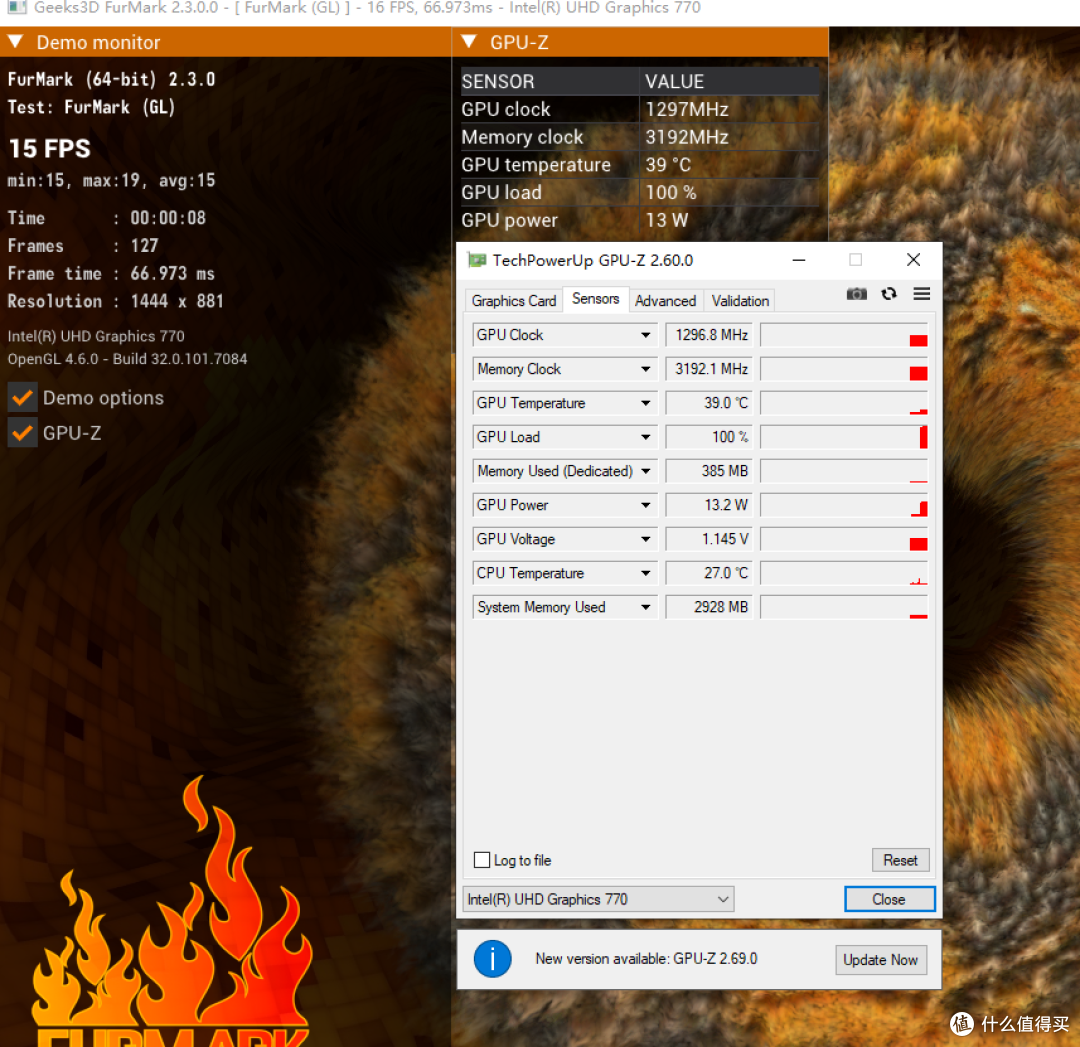
Task: Click the New version available GPU-Z 2.69.0 text
Action: tap(646, 959)
